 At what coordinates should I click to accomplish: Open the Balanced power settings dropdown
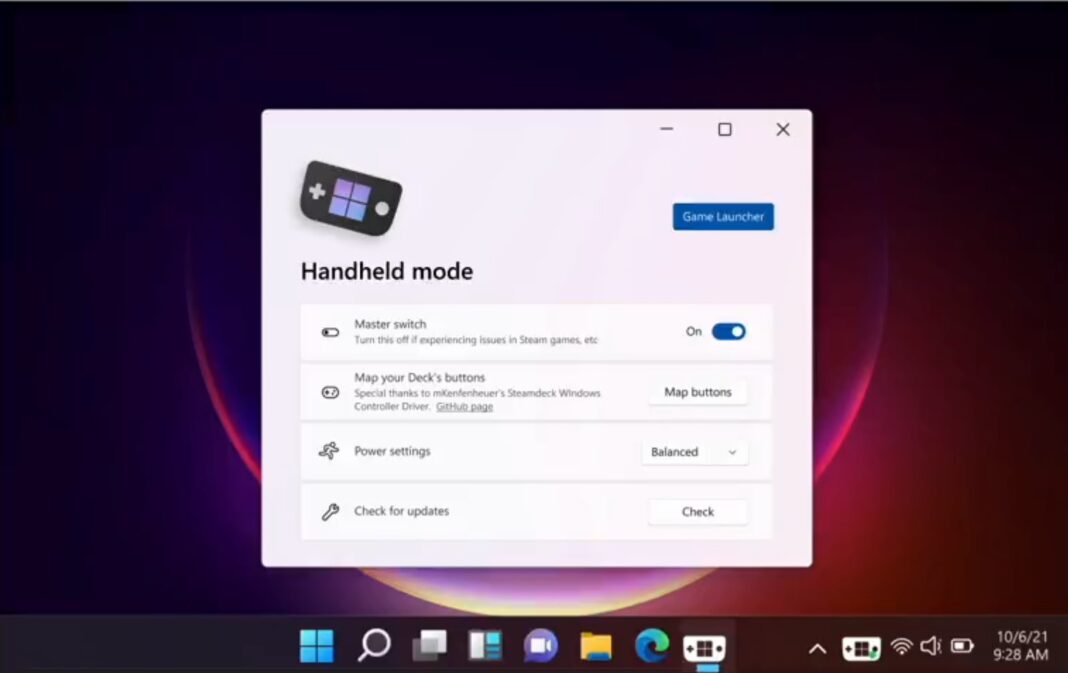694,452
